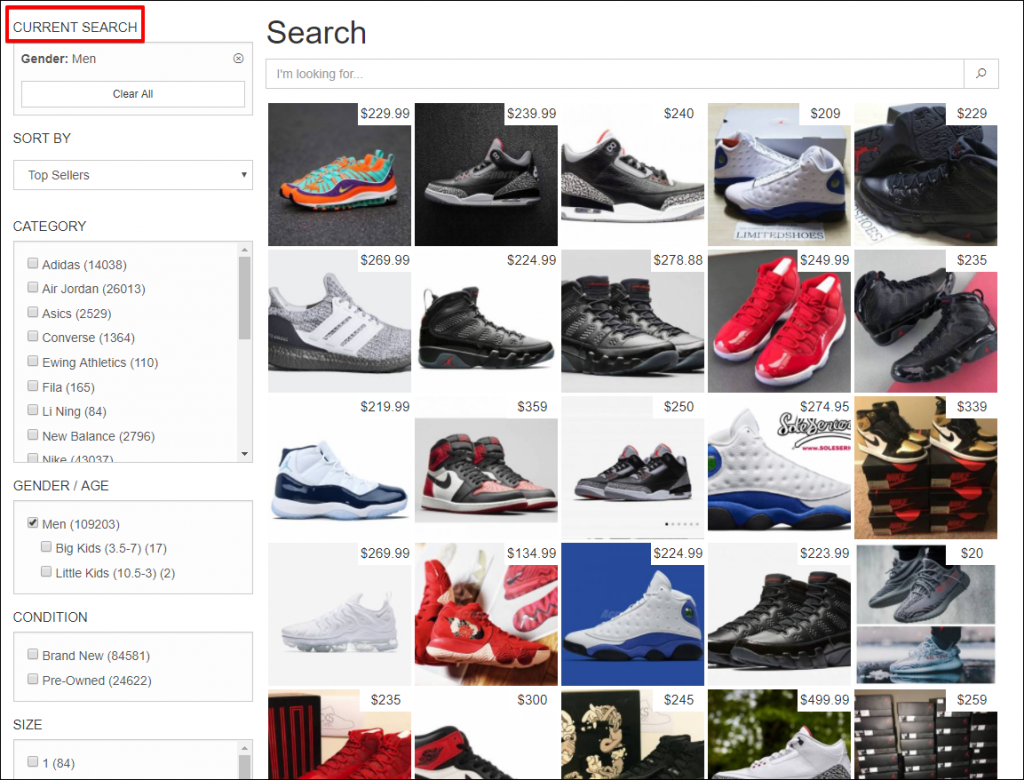Open the $209 white and blue Jordan listing

(x=779, y=174)
